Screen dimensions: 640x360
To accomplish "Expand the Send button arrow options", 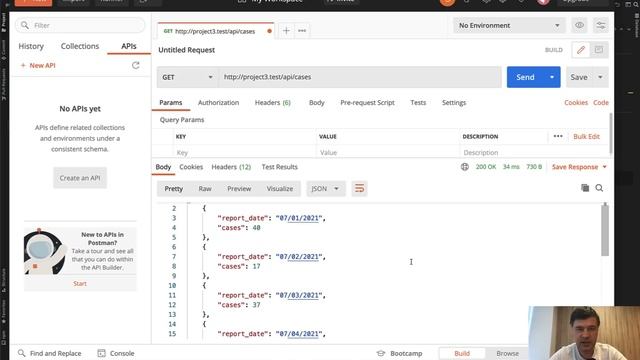I will tap(552, 77).
